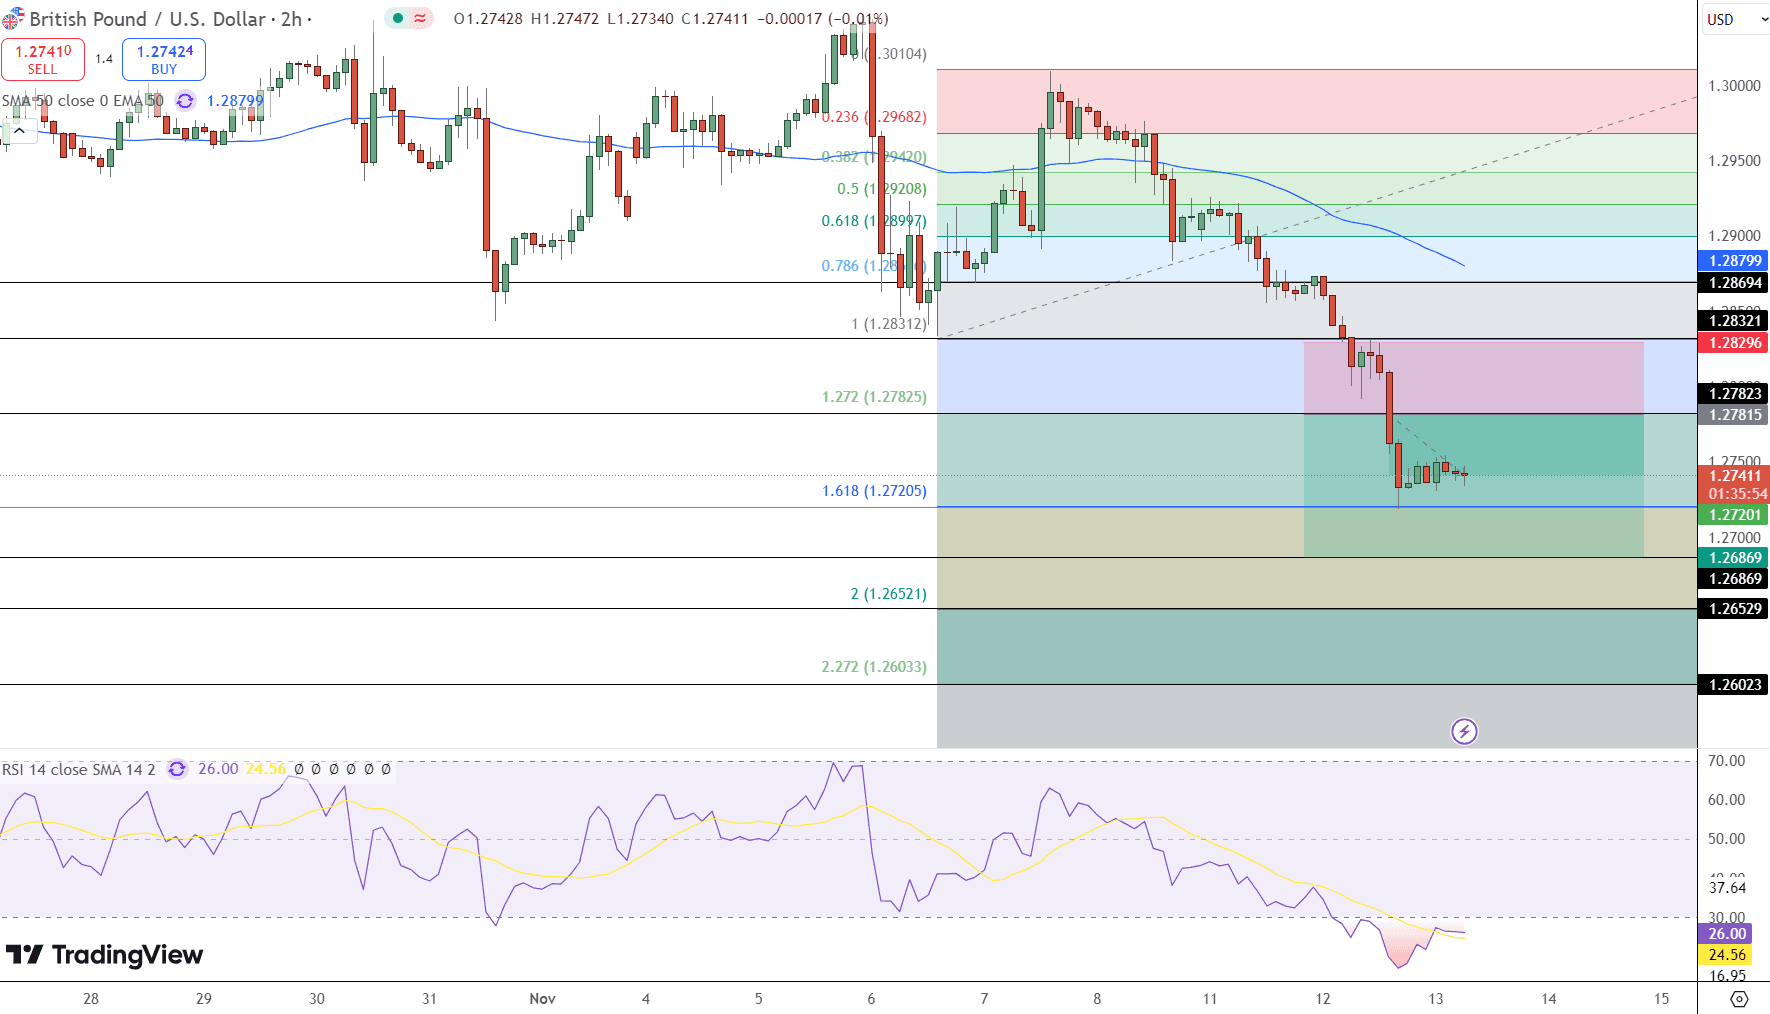Click the current price label 1.27411 on axis
Viewport: 1770px width, 1014px height.
pos(1734,476)
